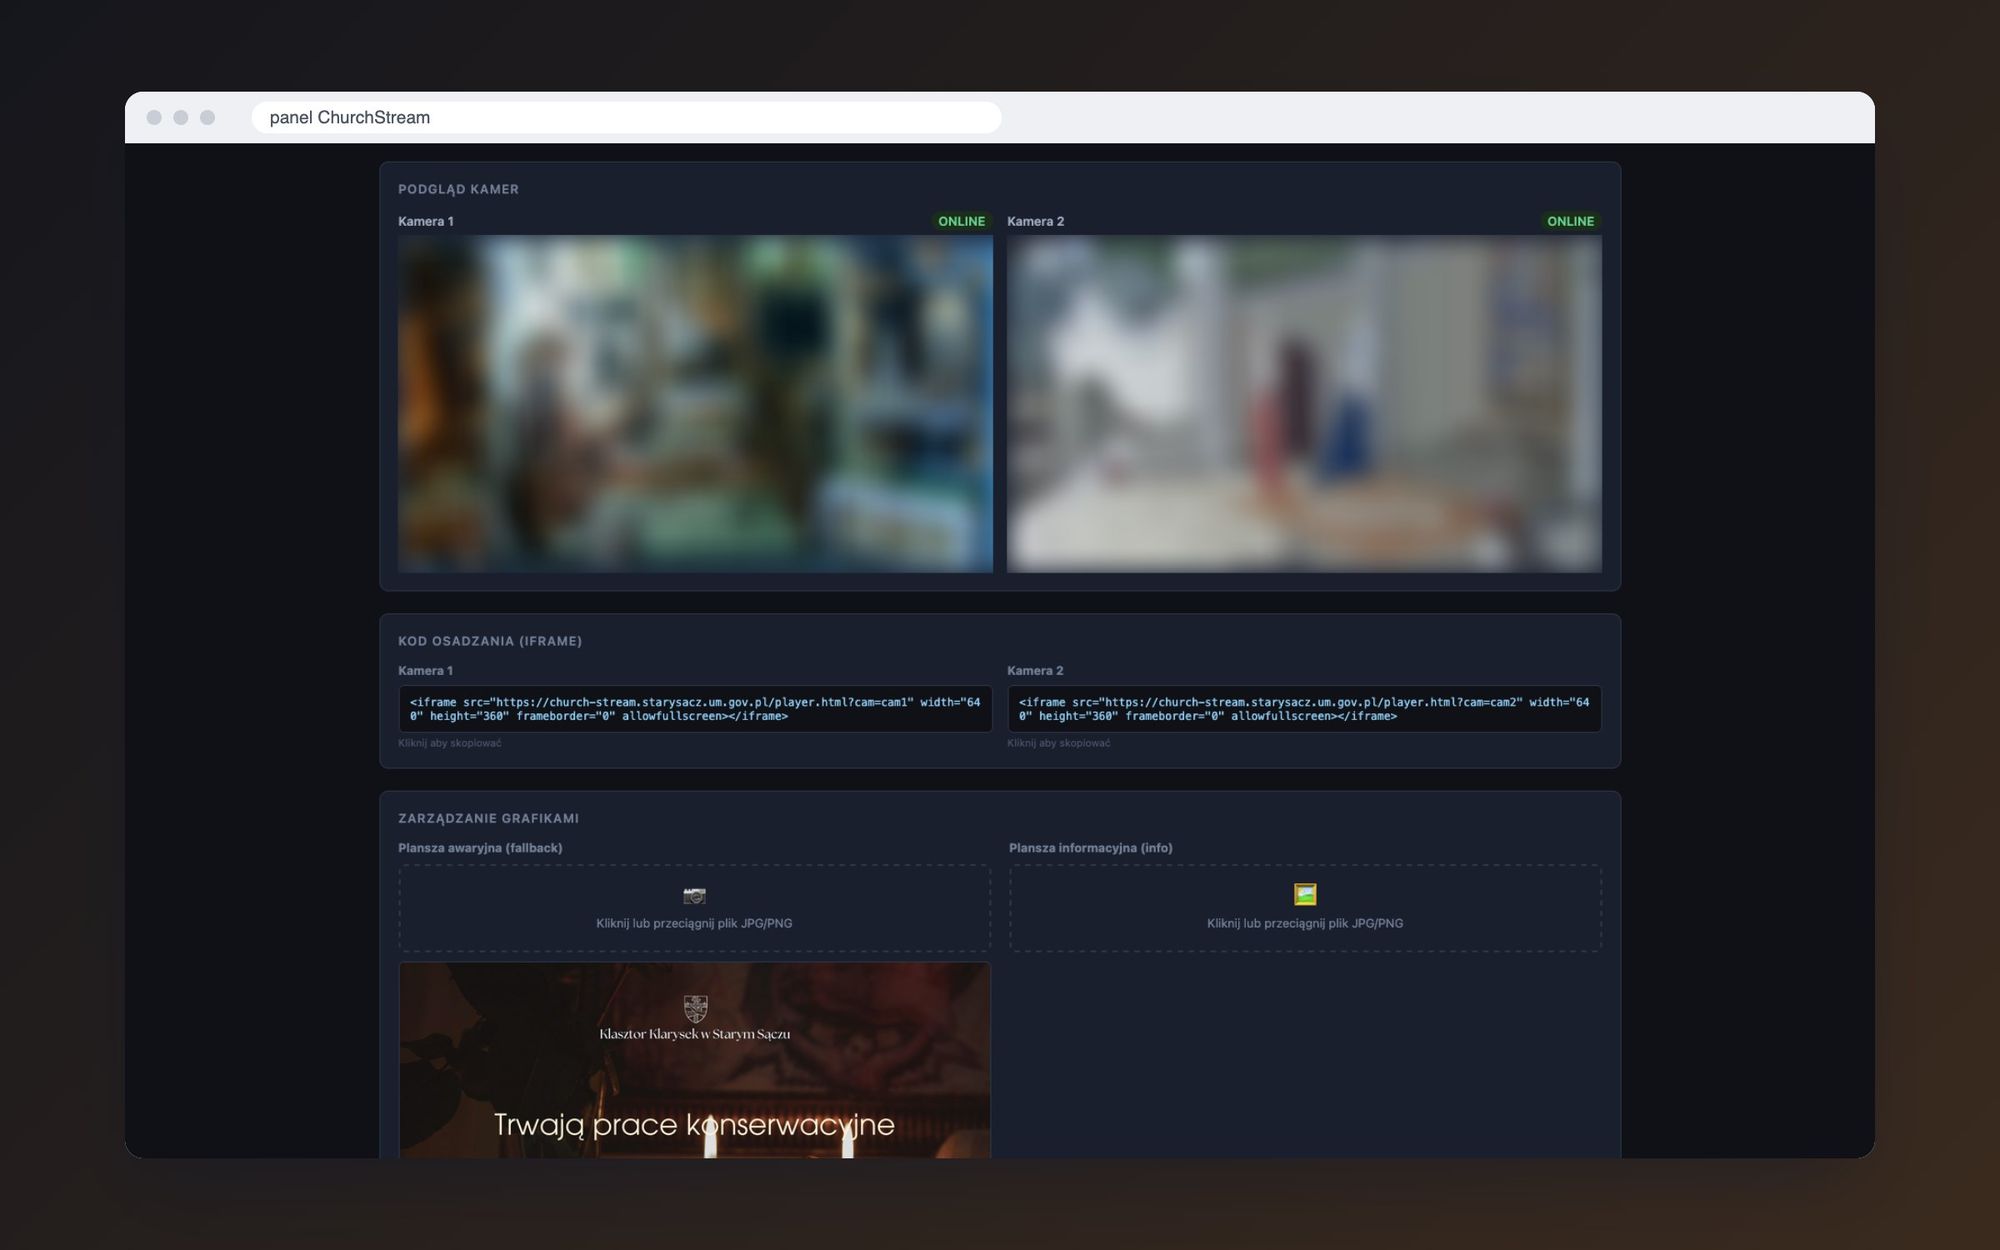This screenshot has width=2000, height=1250.
Task: Open the Kamera 1 live preview video
Action: (695, 404)
